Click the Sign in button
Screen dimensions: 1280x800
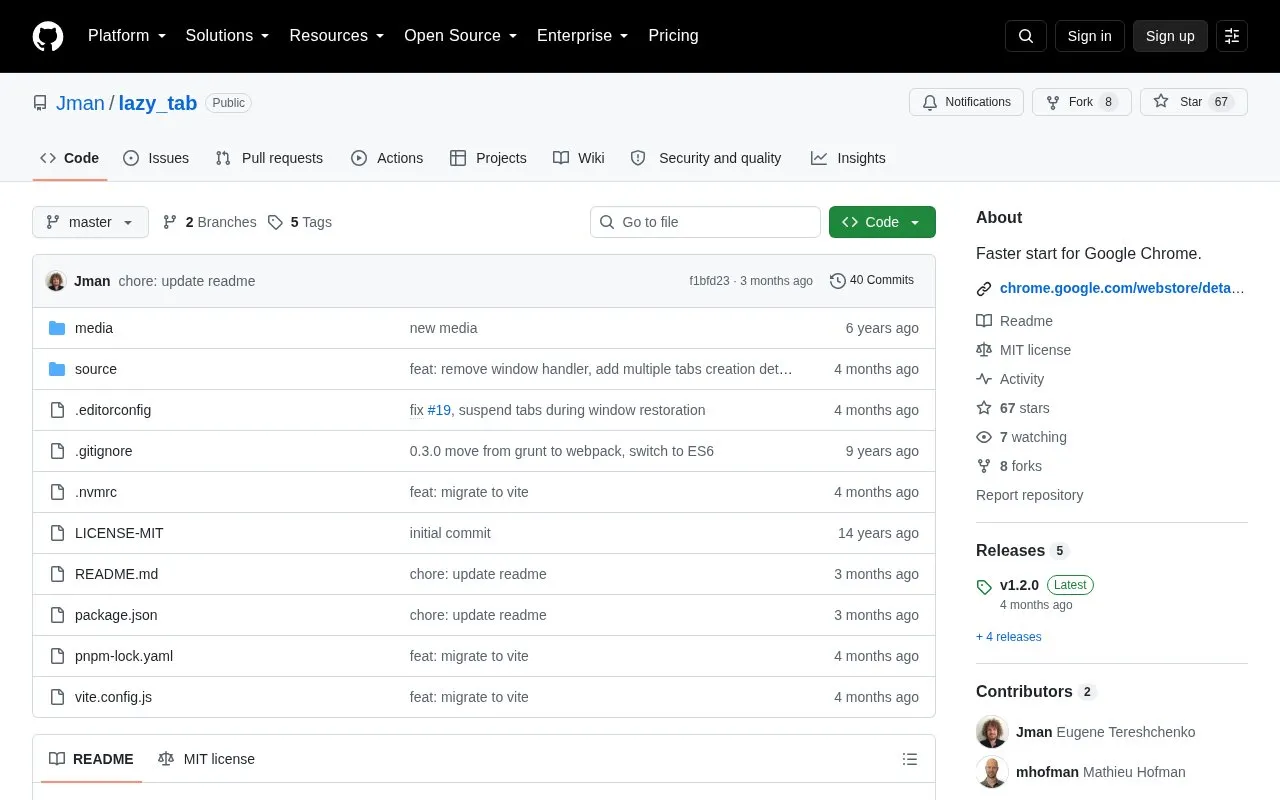[x=1090, y=36]
